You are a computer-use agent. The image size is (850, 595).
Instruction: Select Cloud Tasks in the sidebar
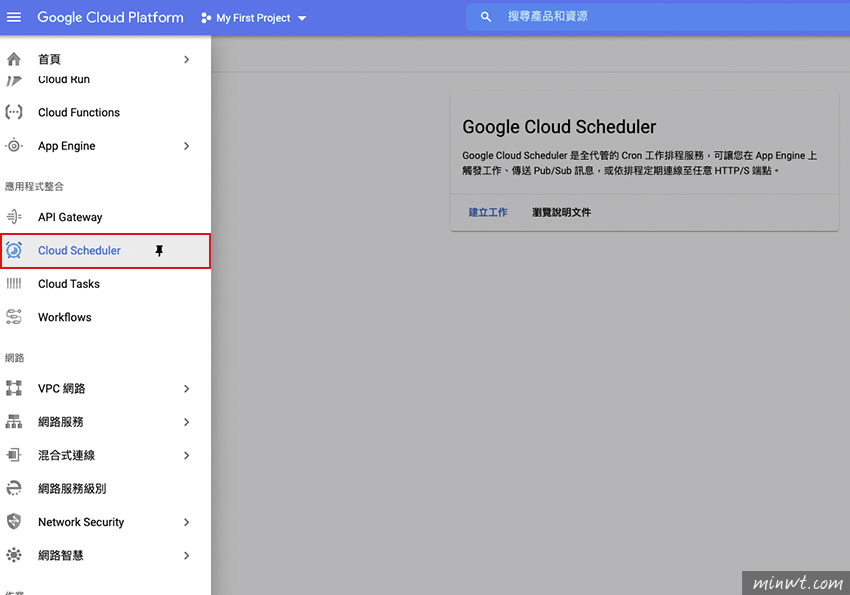(105, 283)
